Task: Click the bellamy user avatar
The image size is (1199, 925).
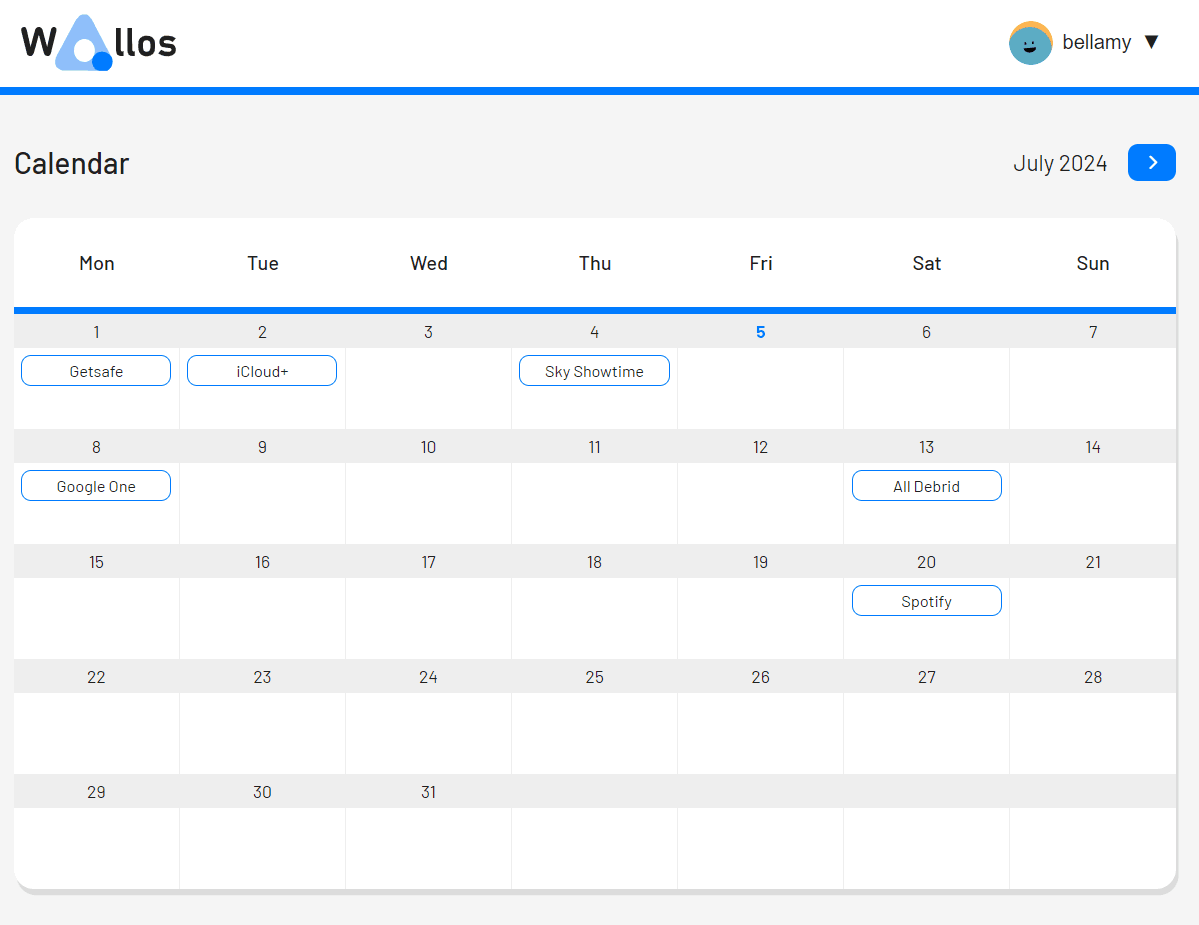Action: coord(1030,43)
